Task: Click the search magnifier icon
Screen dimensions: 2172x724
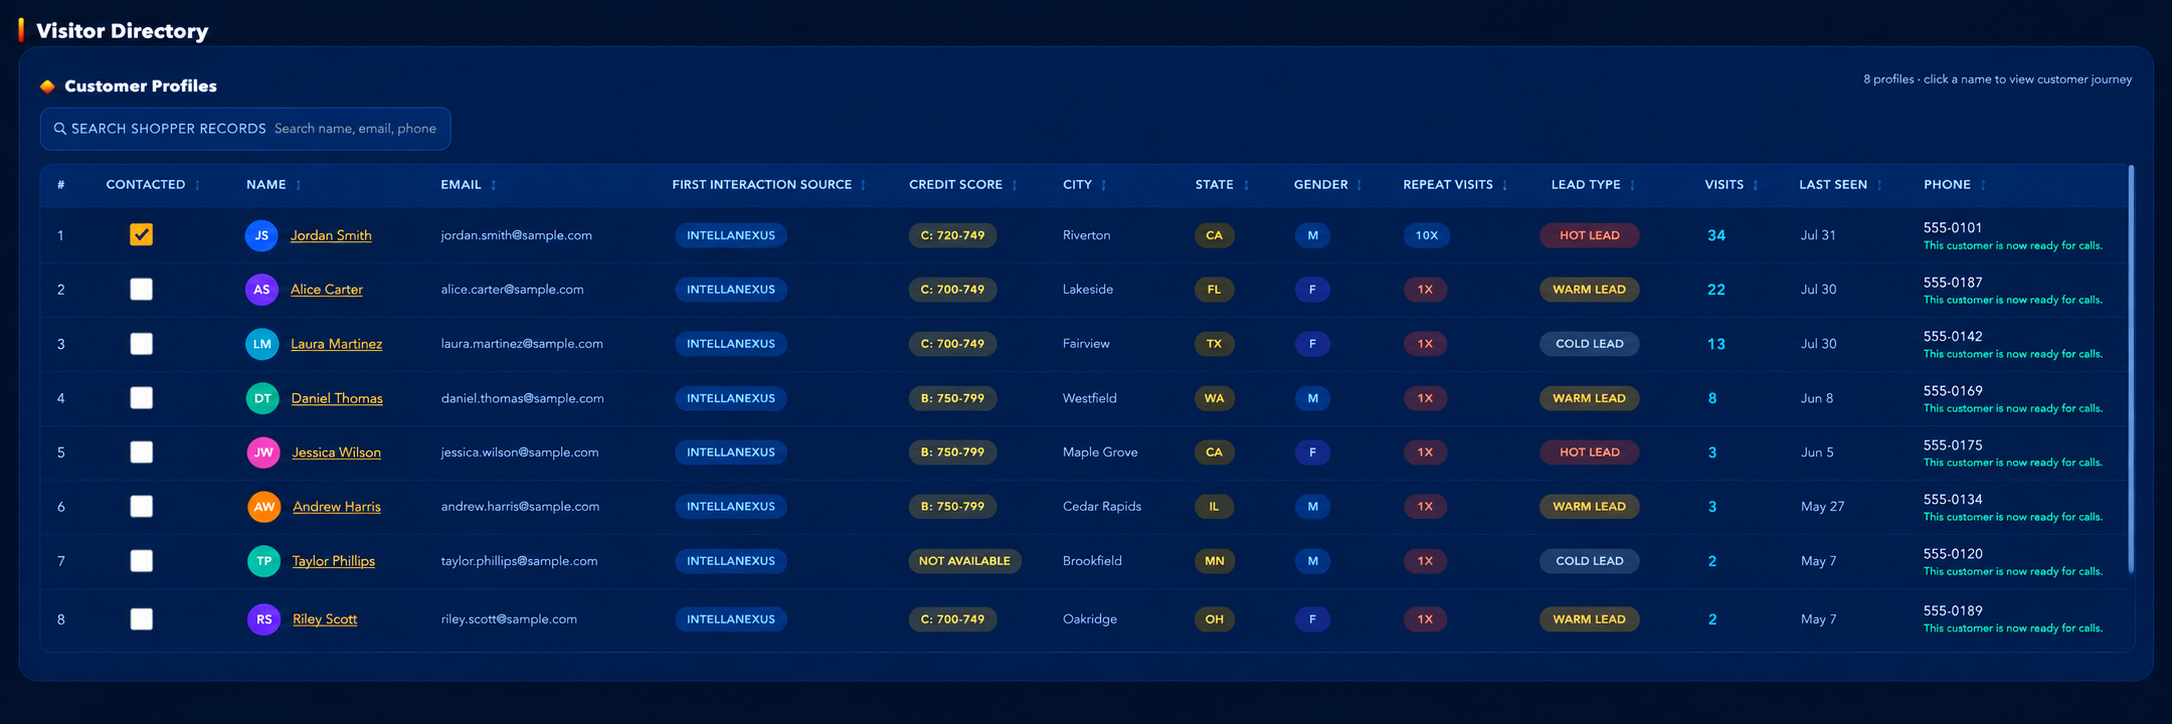Action: tap(60, 129)
